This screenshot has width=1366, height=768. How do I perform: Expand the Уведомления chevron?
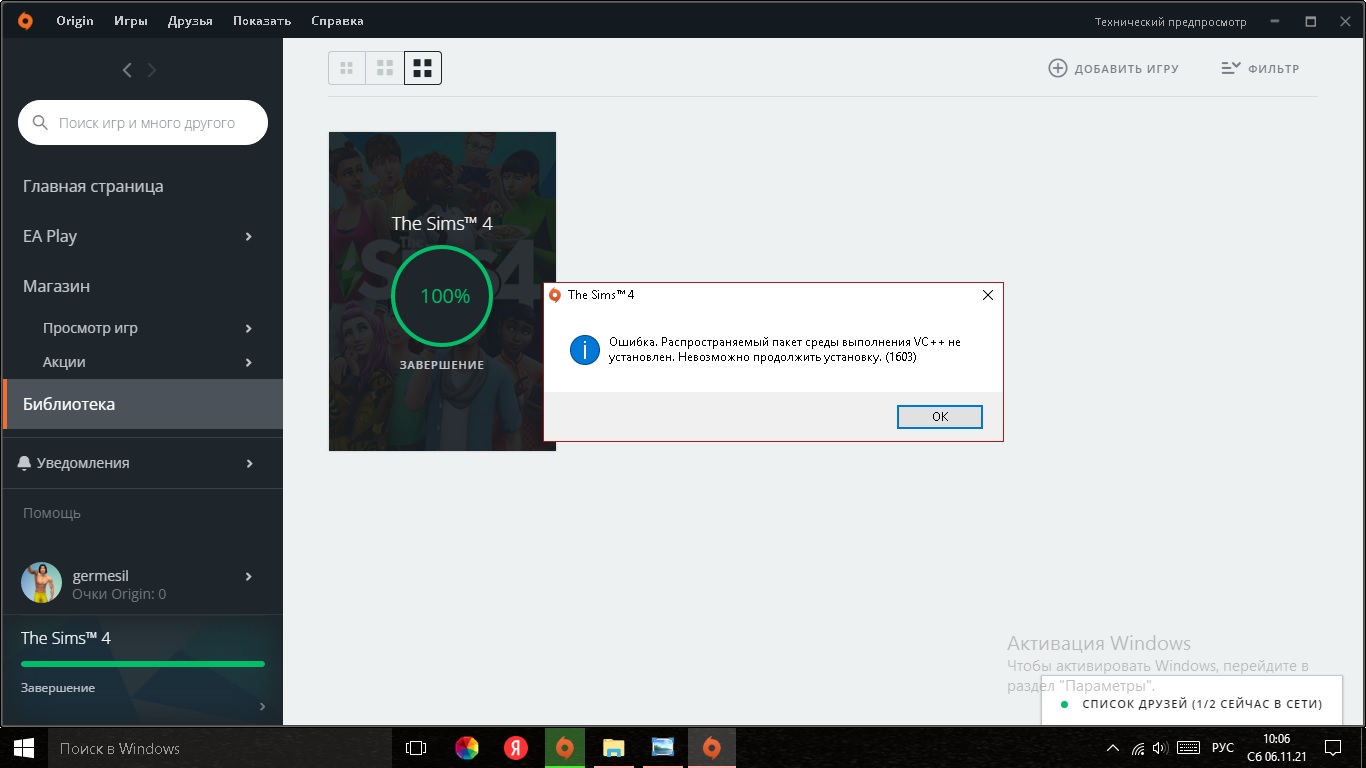(249, 464)
